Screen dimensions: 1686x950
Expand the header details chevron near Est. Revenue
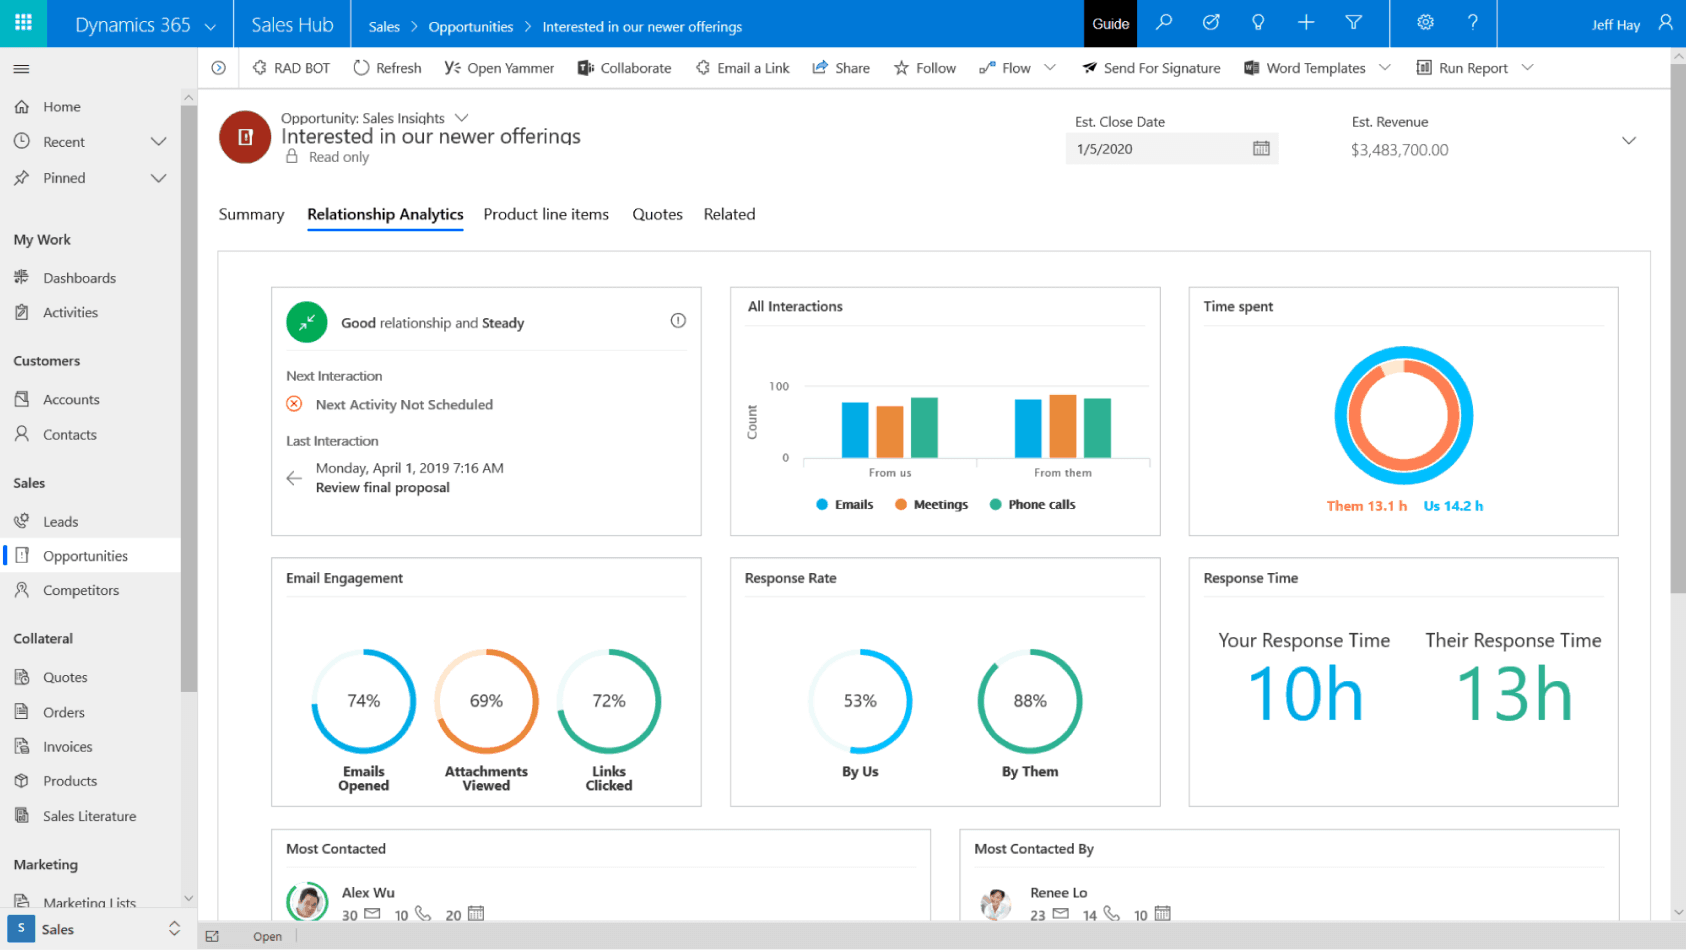point(1628,141)
